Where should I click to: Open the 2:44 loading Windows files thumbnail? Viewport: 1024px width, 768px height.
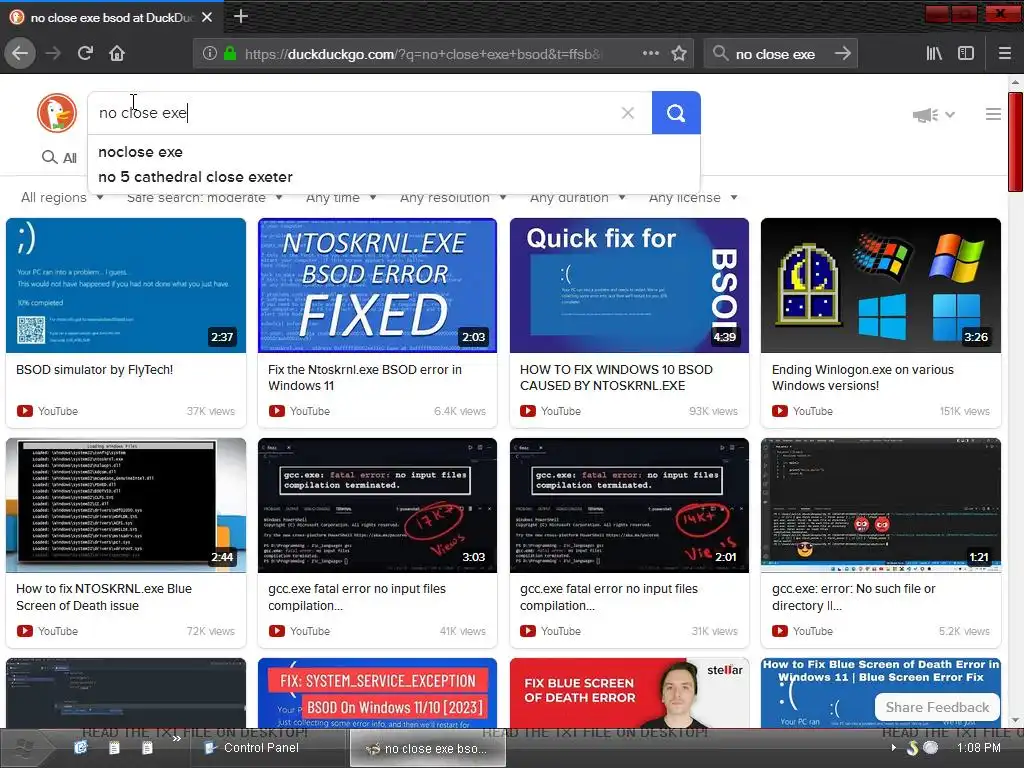point(125,505)
